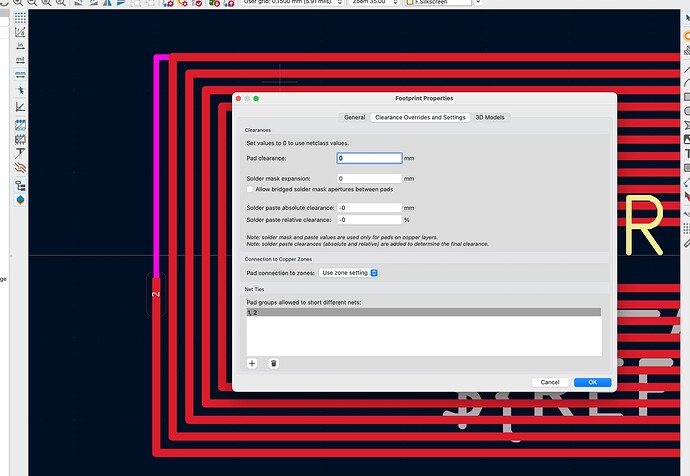690x476 pixels.
Task: Toggle high contrast layer mode icon
Action: click(x=20, y=167)
